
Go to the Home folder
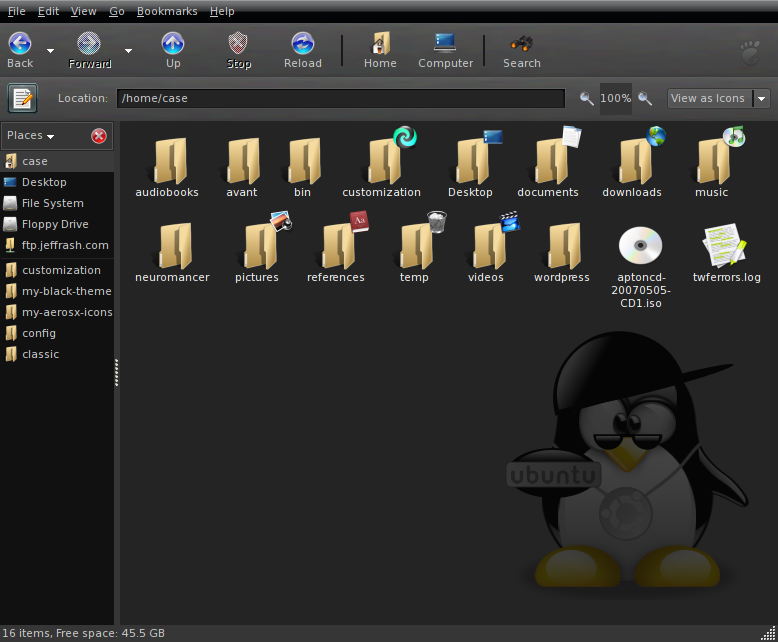tap(380, 50)
